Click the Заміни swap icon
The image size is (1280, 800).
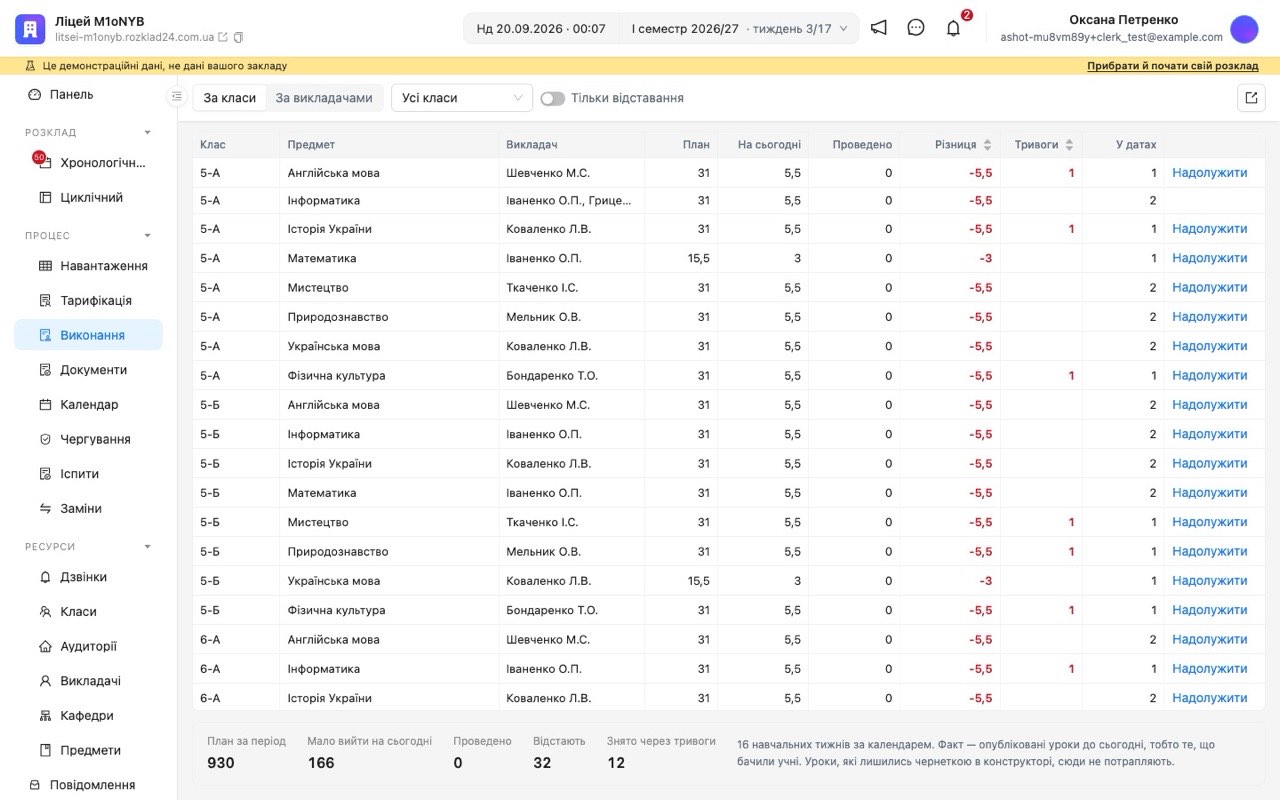point(45,508)
